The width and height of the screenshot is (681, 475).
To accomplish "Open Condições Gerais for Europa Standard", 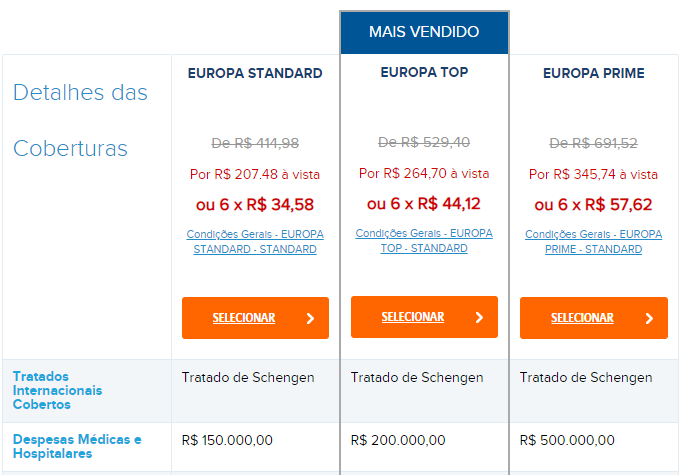I will 255,241.
